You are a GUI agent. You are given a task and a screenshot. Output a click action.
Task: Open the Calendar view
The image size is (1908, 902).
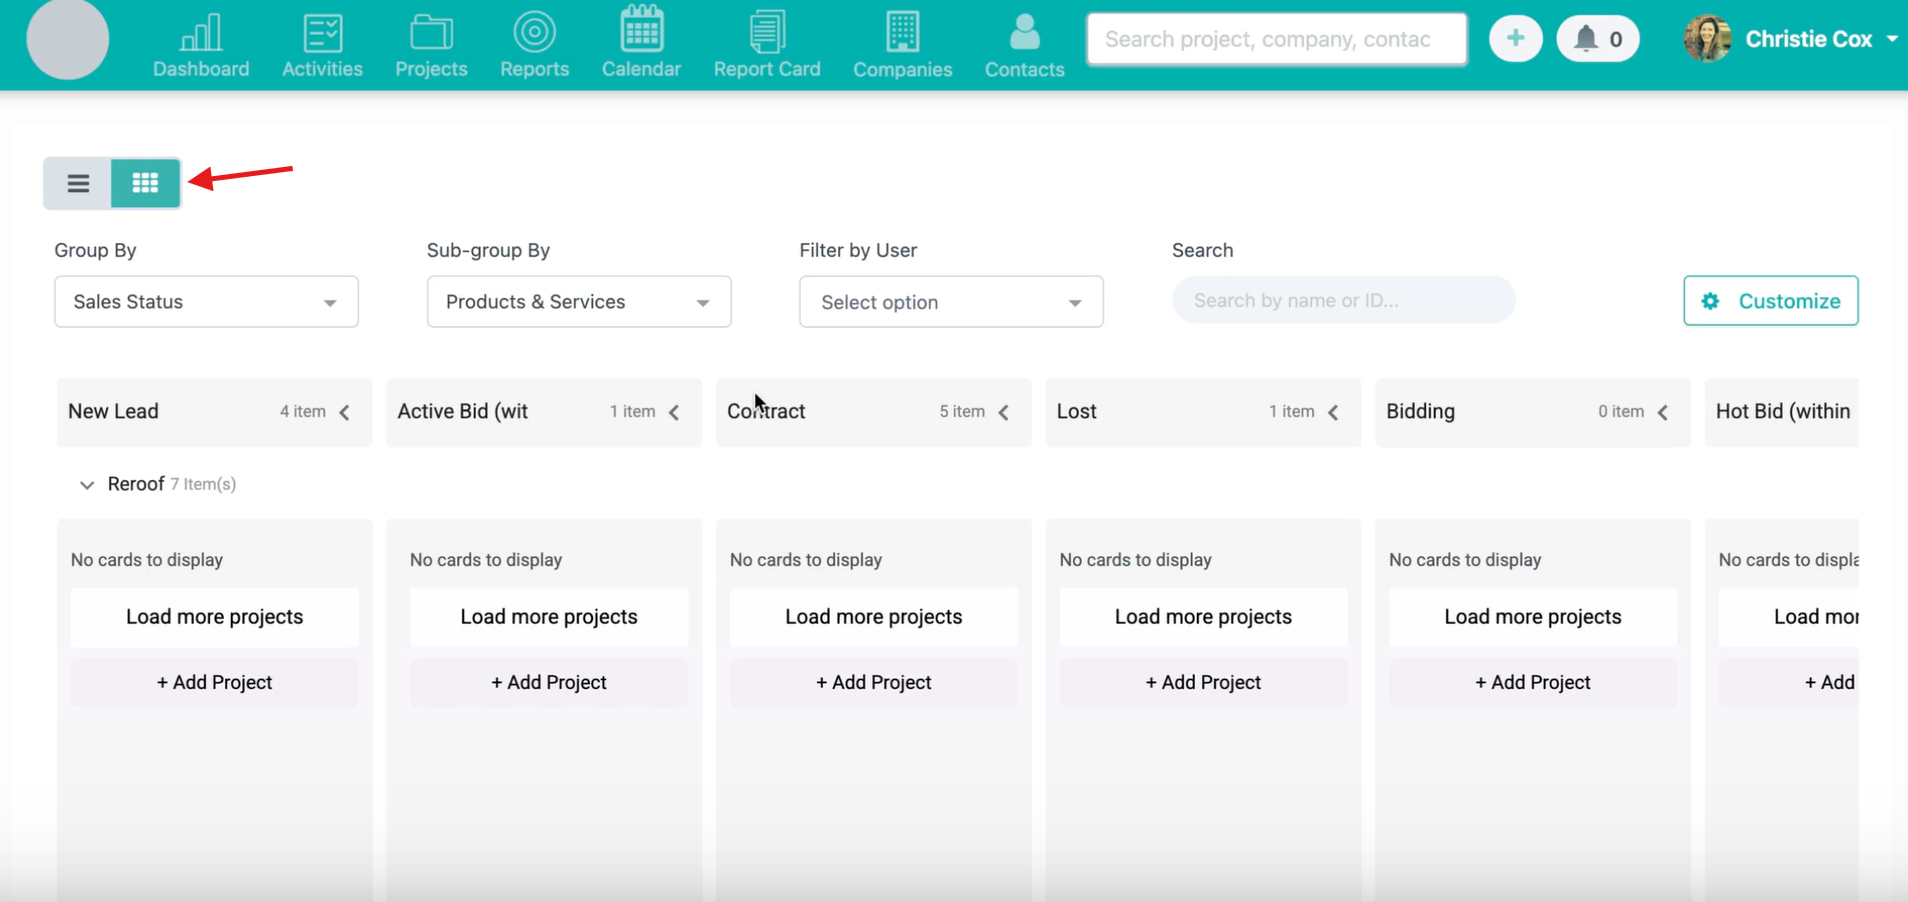click(641, 44)
